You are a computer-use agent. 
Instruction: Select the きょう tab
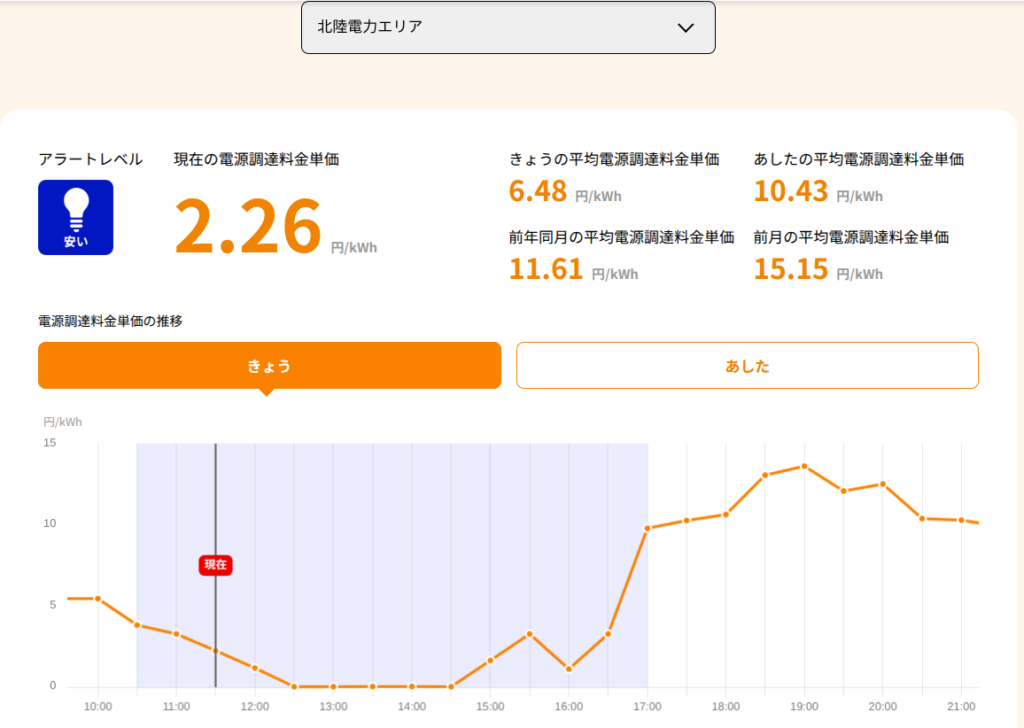[x=270, y=366]
